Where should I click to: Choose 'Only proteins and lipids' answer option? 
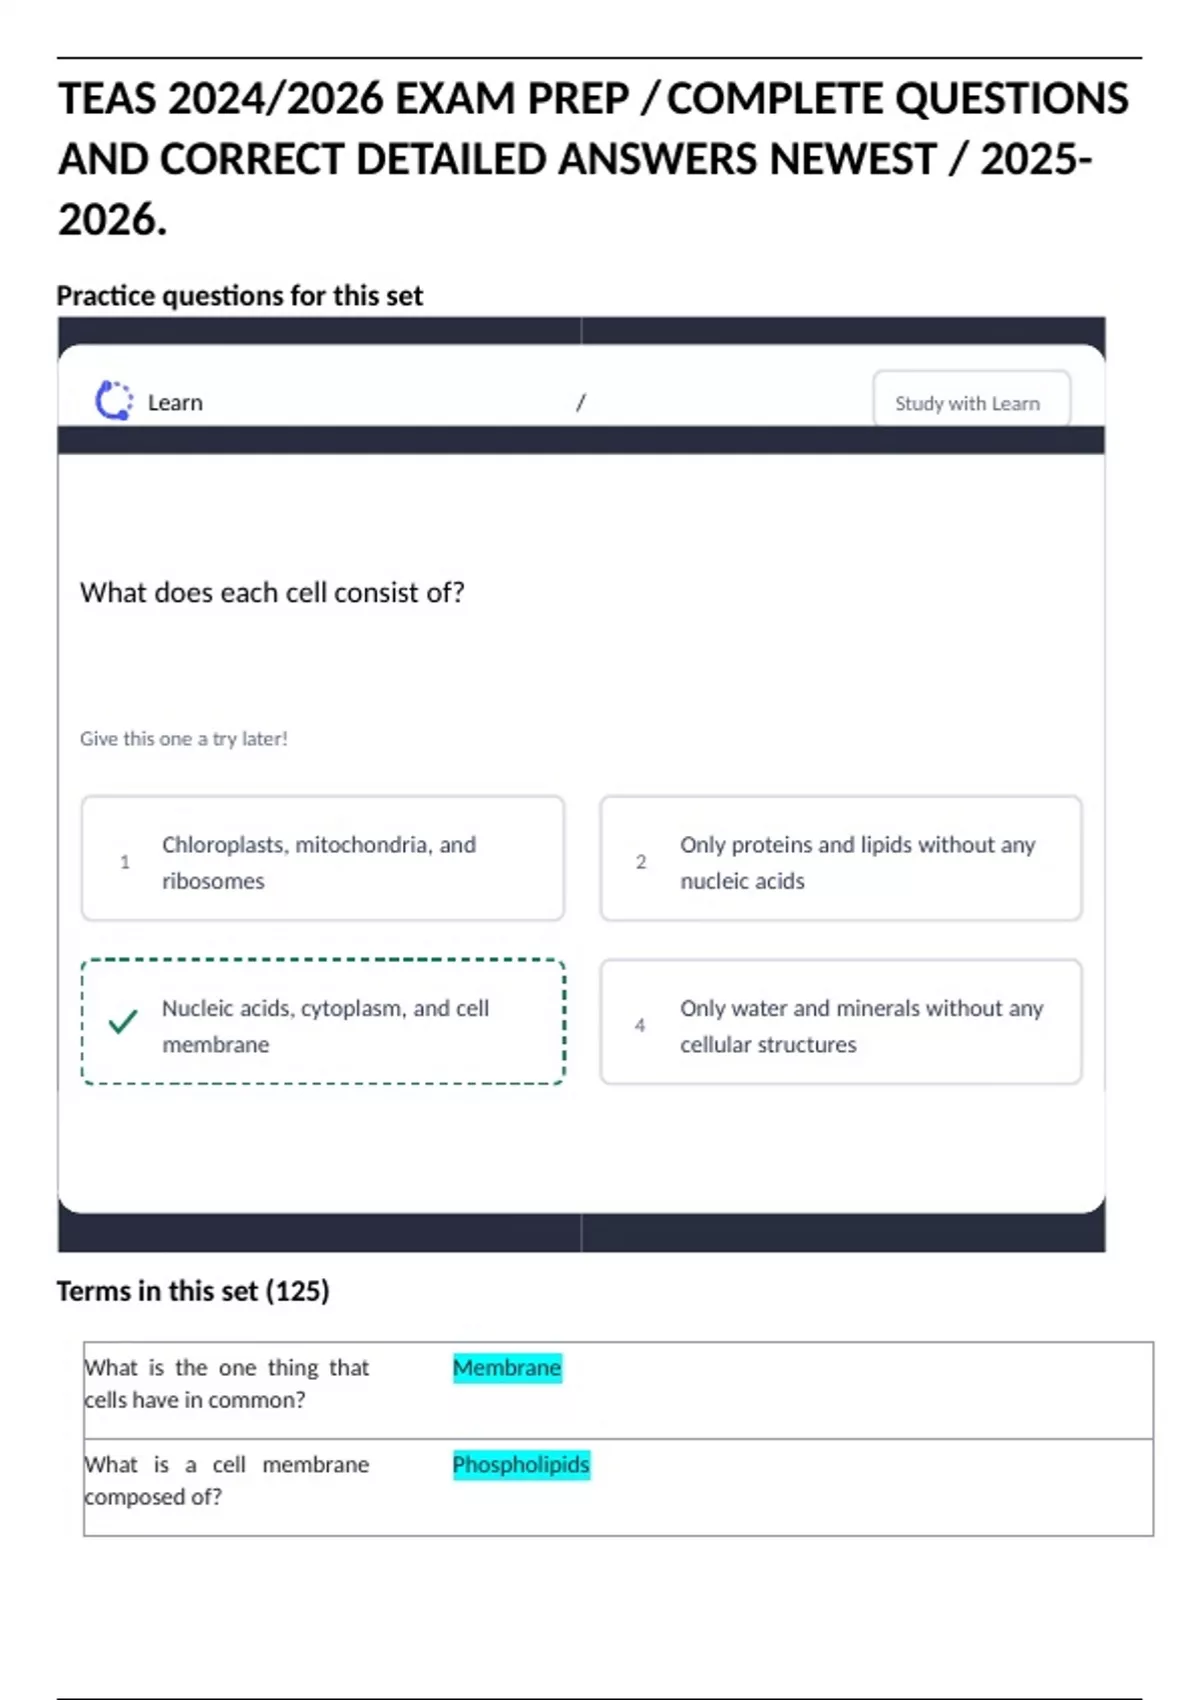point(840,859)
